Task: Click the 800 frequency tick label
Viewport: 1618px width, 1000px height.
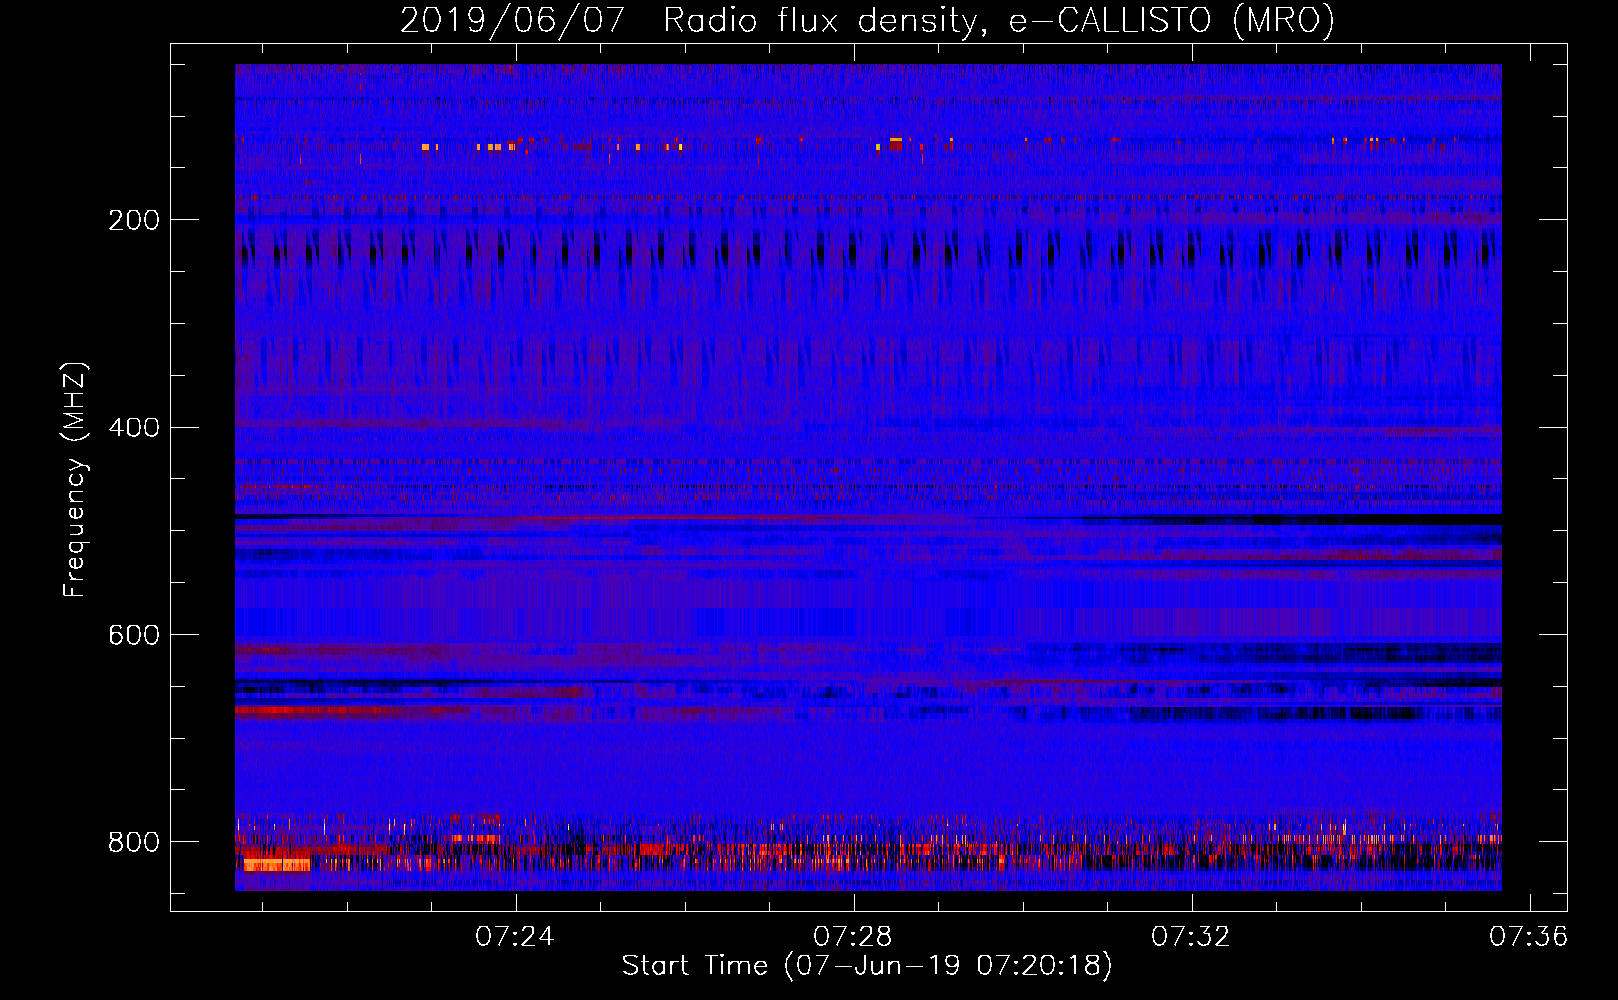Action: point(134,842)
